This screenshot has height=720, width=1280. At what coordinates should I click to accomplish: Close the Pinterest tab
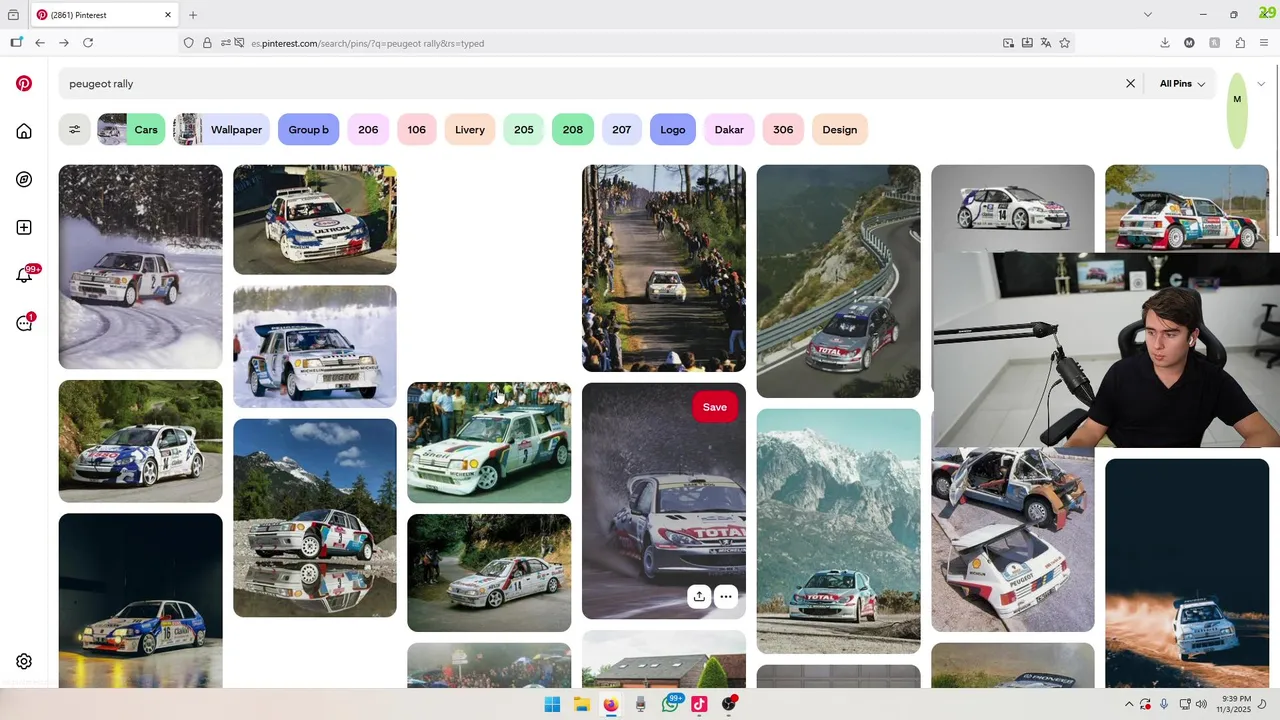tap(168, 15)
